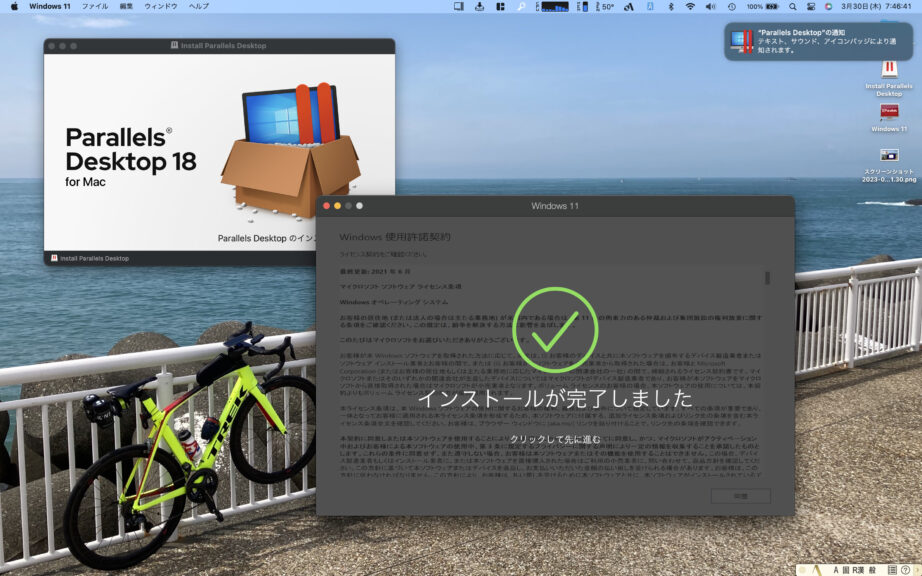Open the ファイル menu

pos(95,6)
